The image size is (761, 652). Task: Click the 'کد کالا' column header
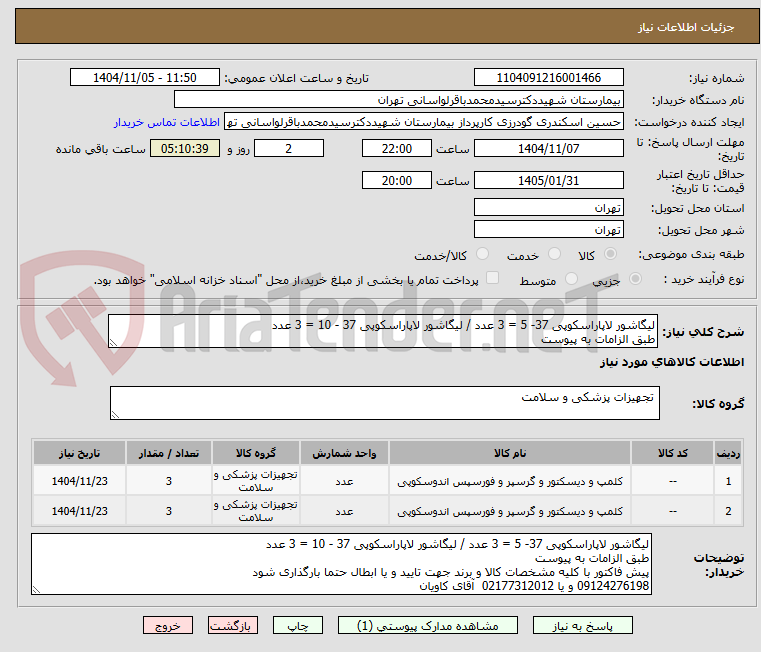pos(672,453)
